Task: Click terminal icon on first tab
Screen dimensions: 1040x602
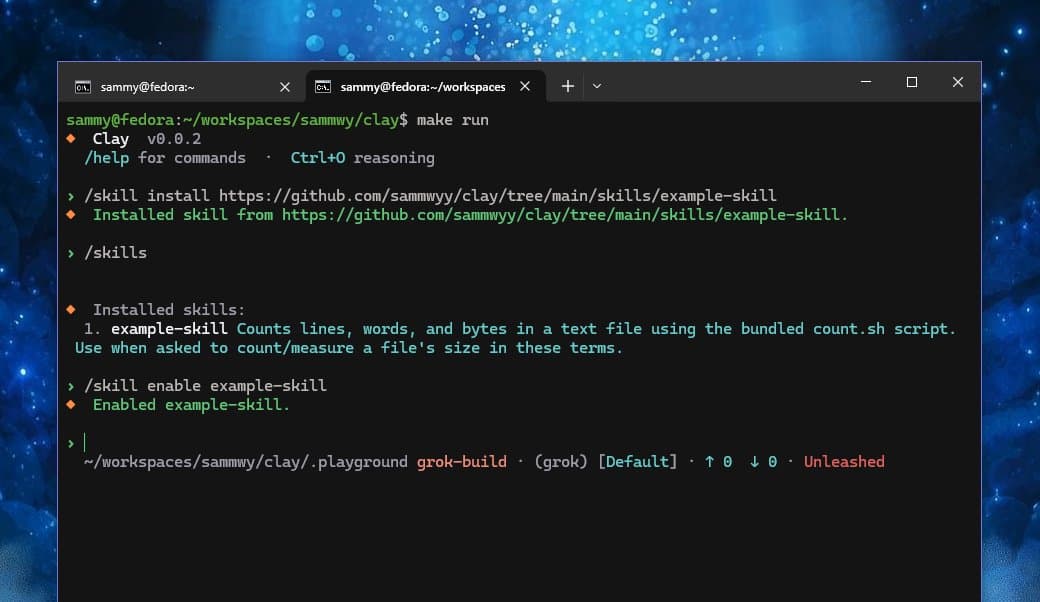Action: click(x=83, y=88)
